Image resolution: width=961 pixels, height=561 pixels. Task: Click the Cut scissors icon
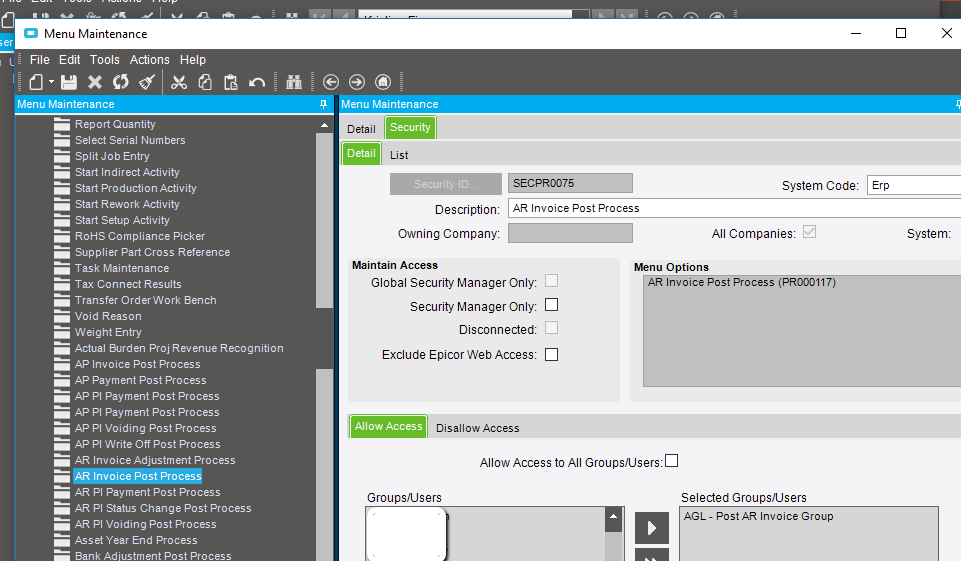179,82
